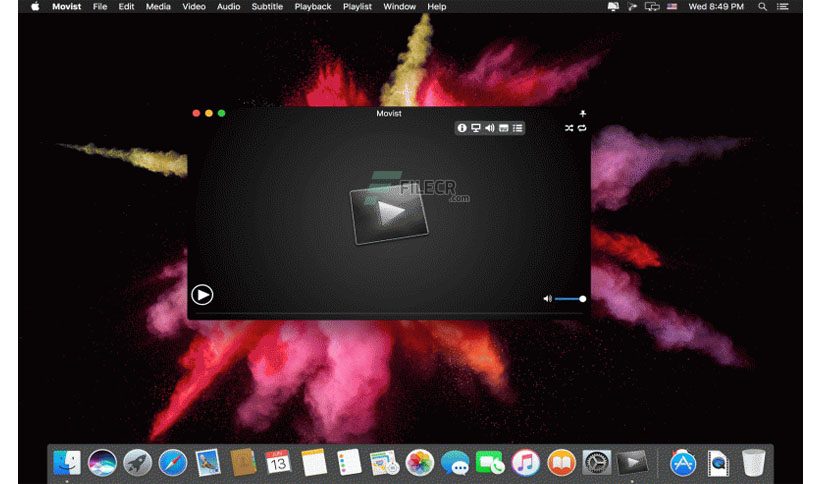Screen dimensions: 836x484
Task: Open the Audio menu
Action: (x=228, y=6)
